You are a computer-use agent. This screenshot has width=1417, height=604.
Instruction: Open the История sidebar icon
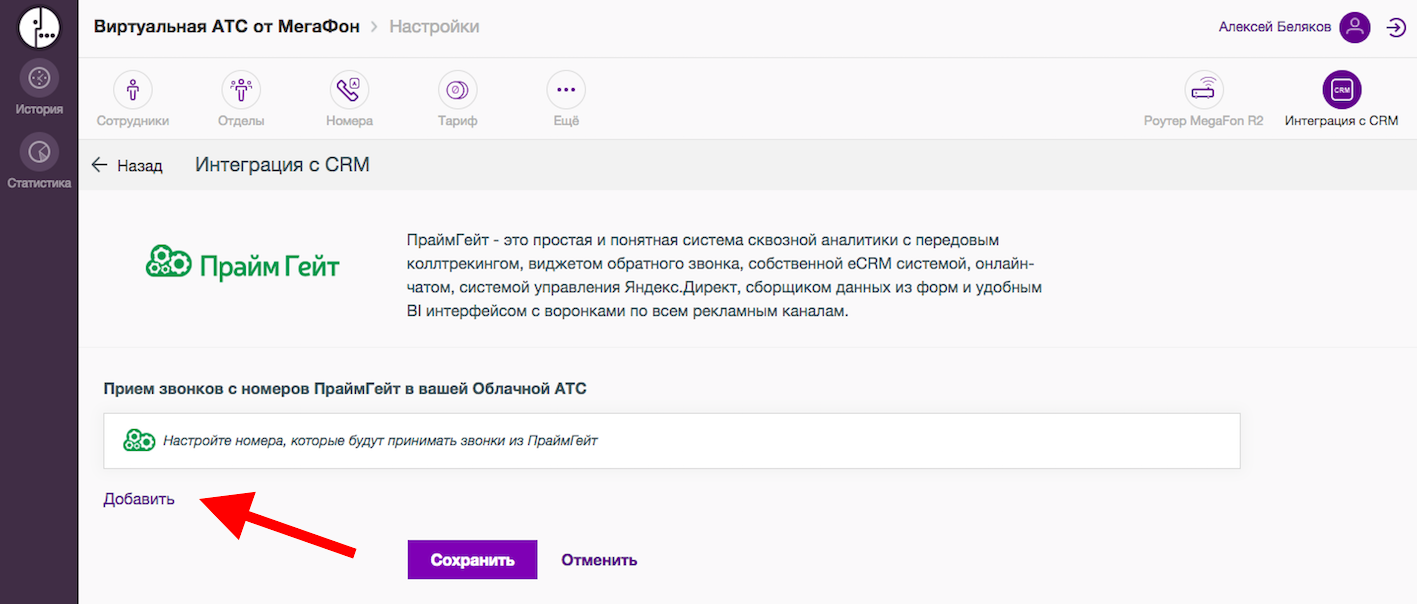(39, 78)
